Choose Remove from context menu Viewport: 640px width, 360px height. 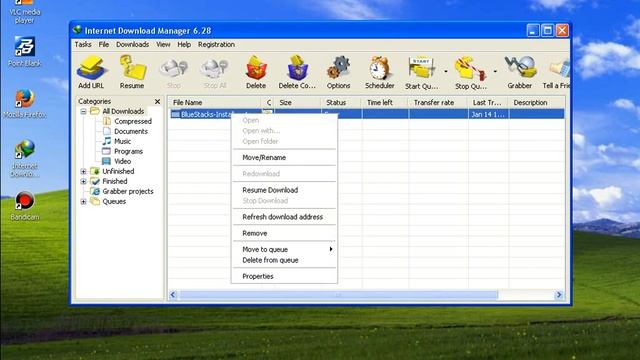tap(284, 233)
